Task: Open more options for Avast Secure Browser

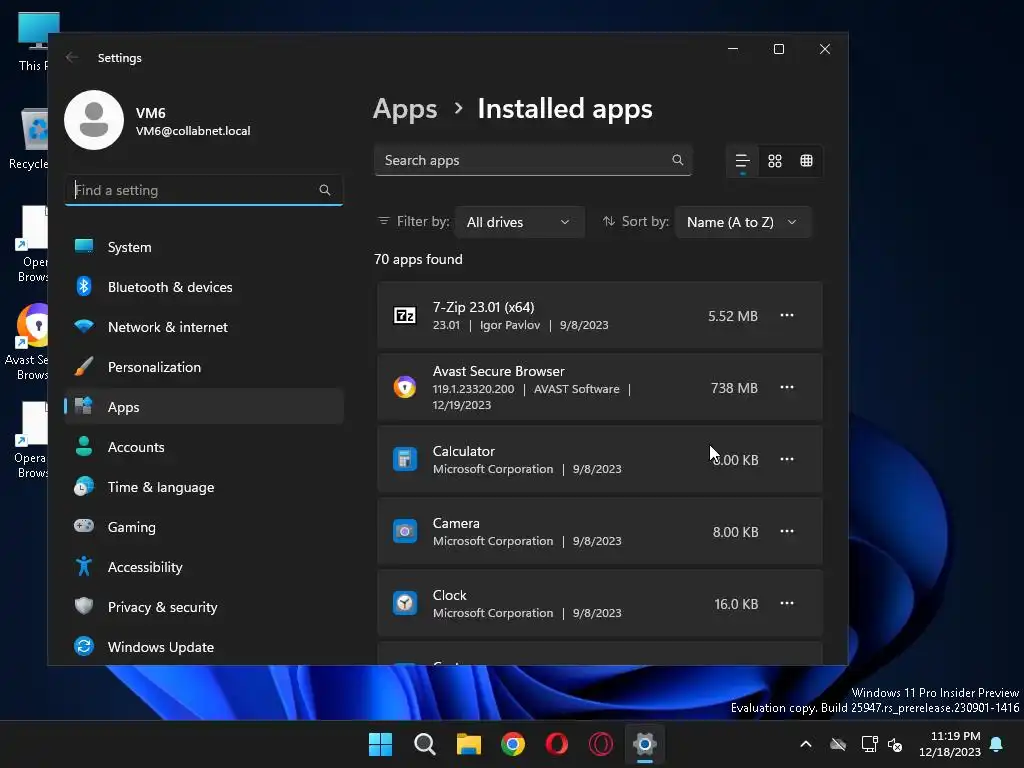Action: [787, 387]
